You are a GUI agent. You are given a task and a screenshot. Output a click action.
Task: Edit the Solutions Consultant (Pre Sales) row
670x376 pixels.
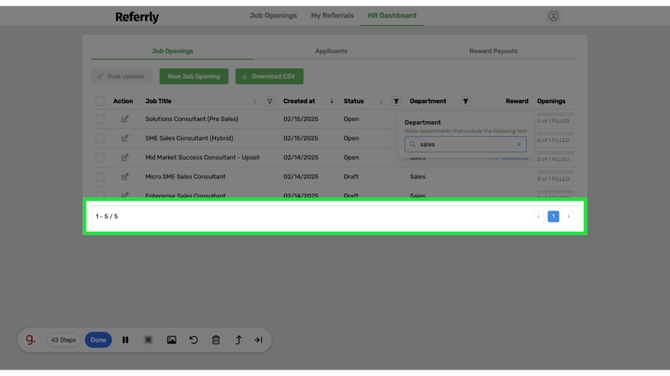pyautogui.click(x=124, y=119)
